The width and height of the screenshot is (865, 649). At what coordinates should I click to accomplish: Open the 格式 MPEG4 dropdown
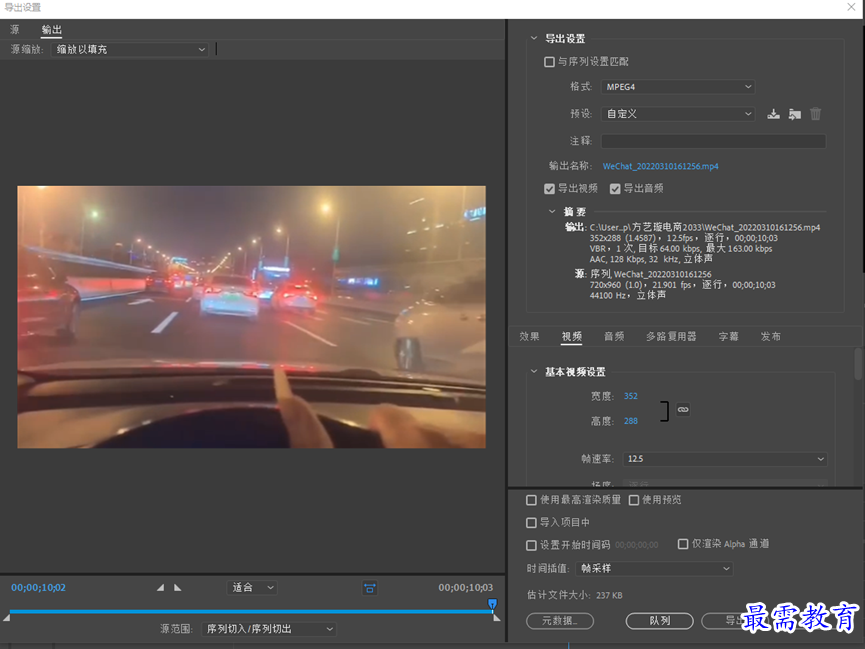click(x=678, y=87)
